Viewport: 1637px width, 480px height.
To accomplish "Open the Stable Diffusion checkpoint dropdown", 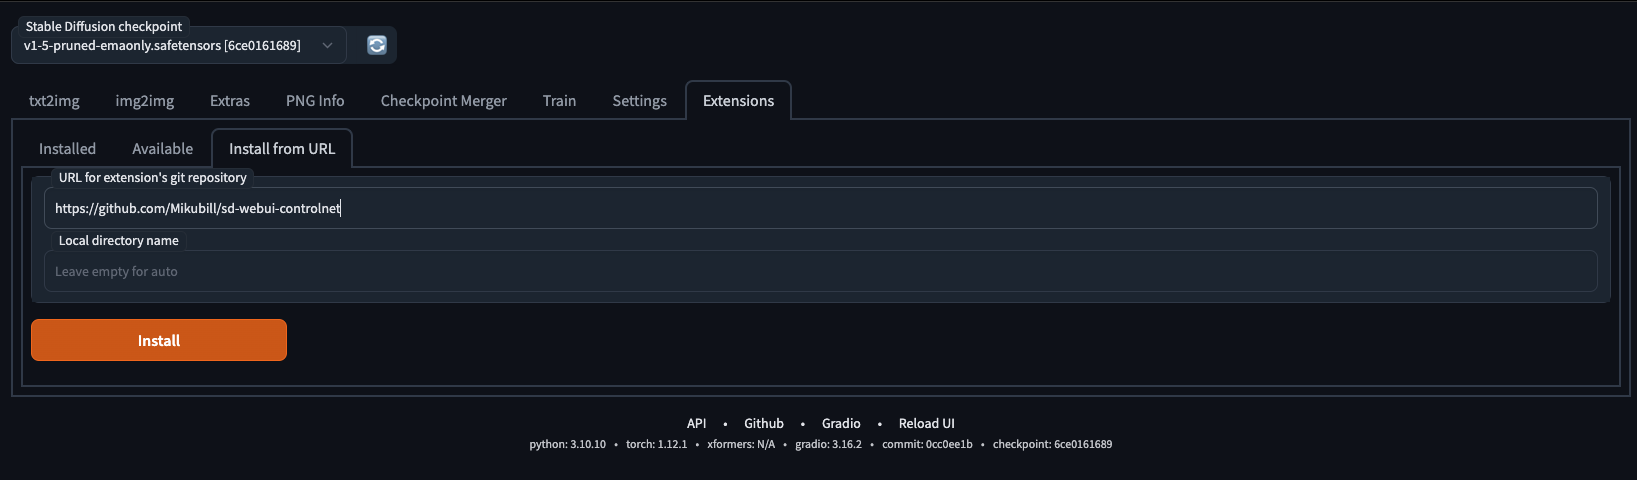I will (179, 45).
